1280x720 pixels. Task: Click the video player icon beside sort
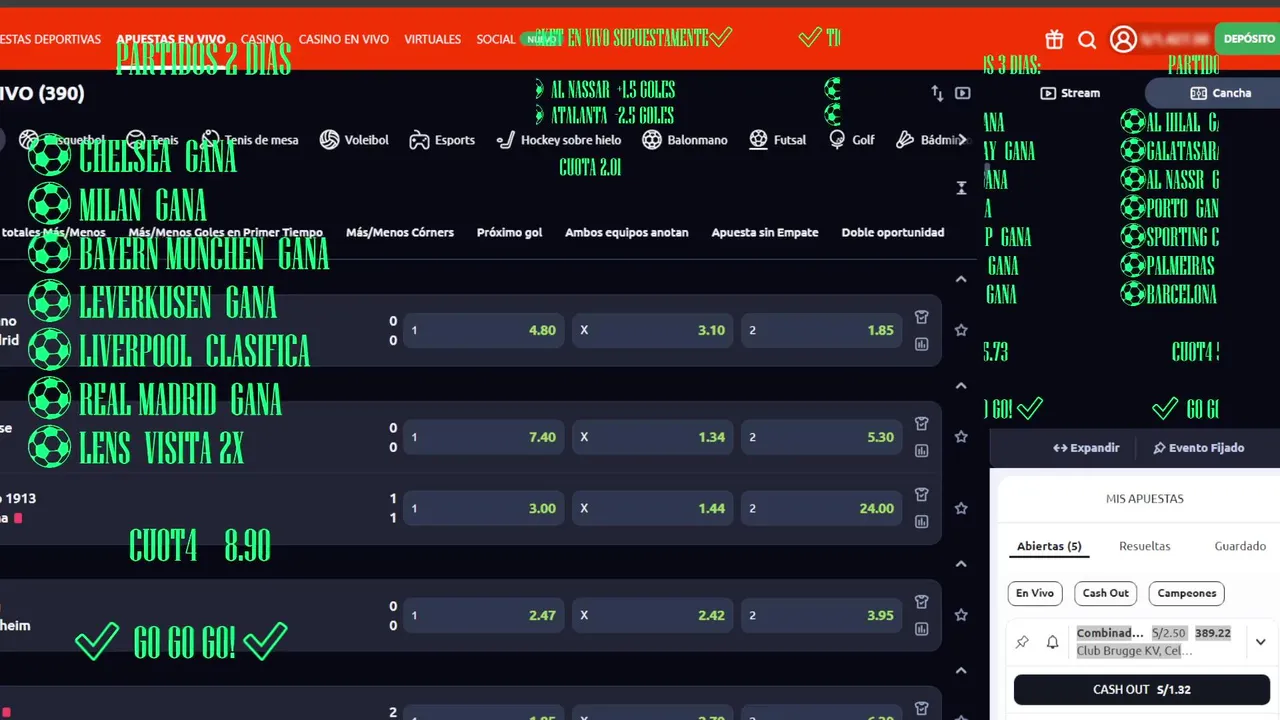[x=963, y=93]
